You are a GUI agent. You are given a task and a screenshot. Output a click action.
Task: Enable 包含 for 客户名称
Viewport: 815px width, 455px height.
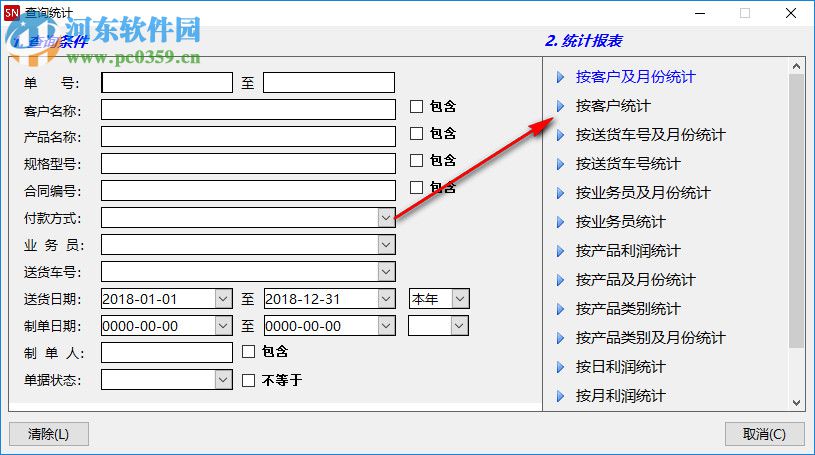[x=416, y=107]
